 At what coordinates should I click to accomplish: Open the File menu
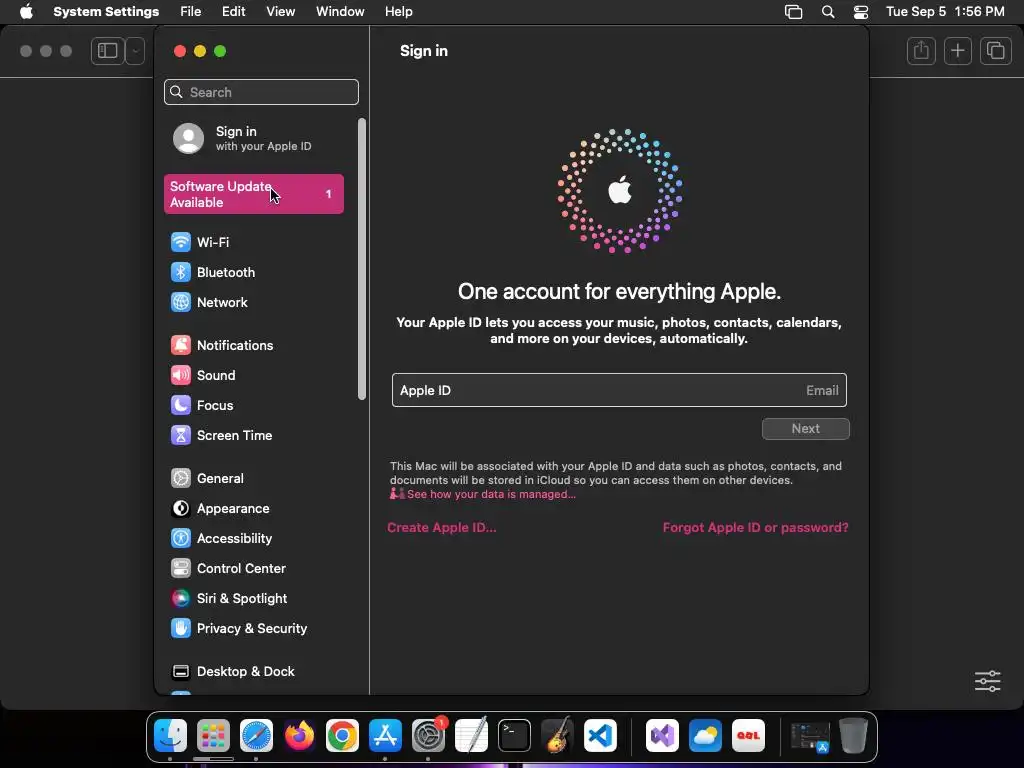click(191, 12)
